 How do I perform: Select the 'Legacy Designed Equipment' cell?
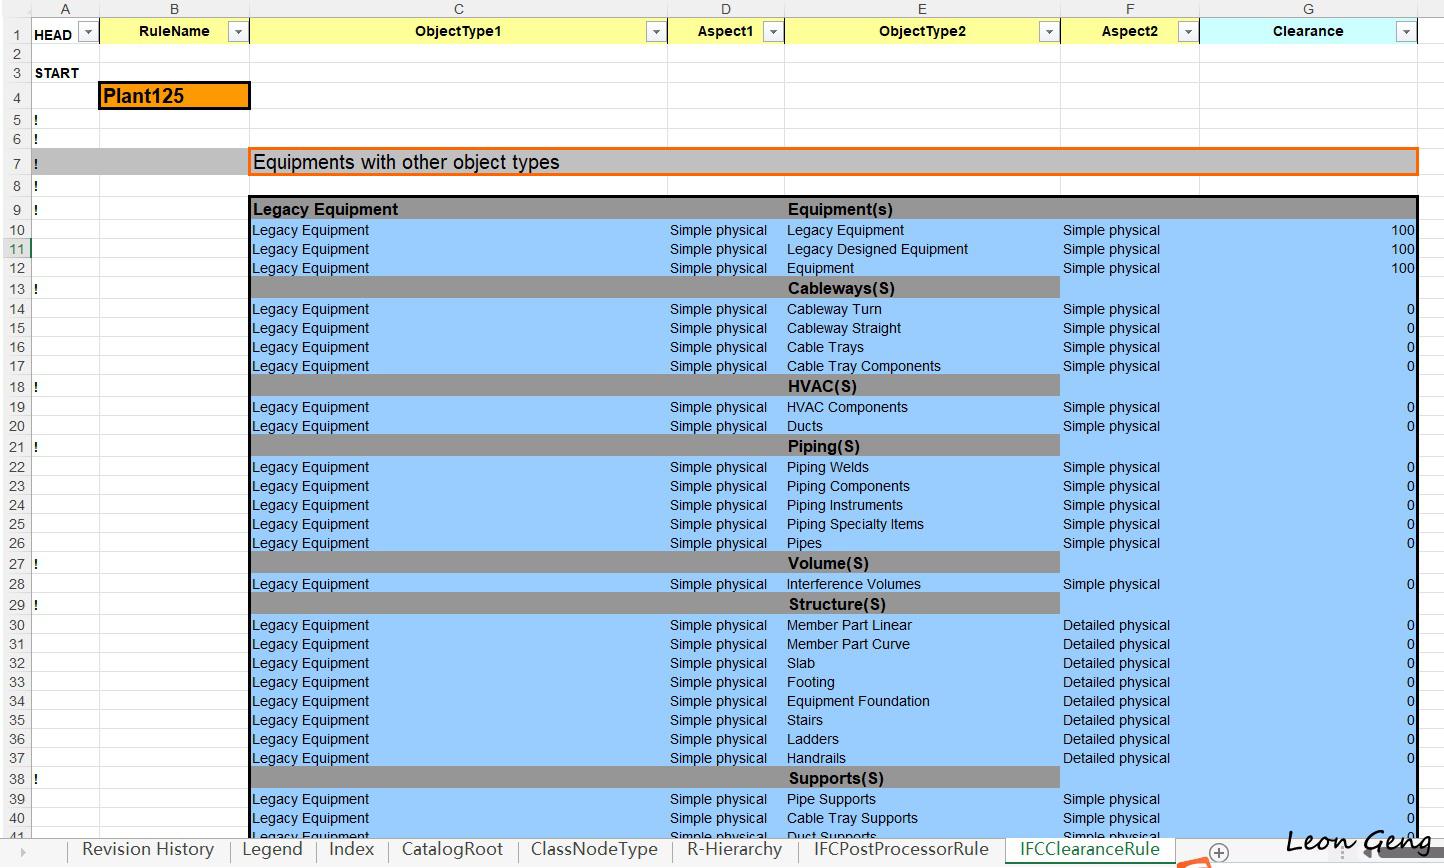coord(922,249)
